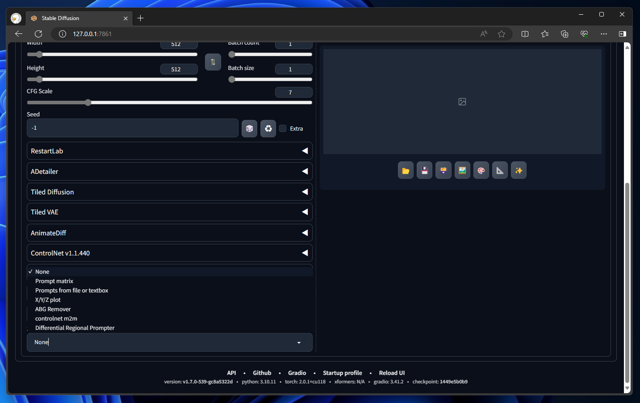Enable the Extra seed checkbox
This screenshot has height=403, width=640.
(x=282, y=129)
